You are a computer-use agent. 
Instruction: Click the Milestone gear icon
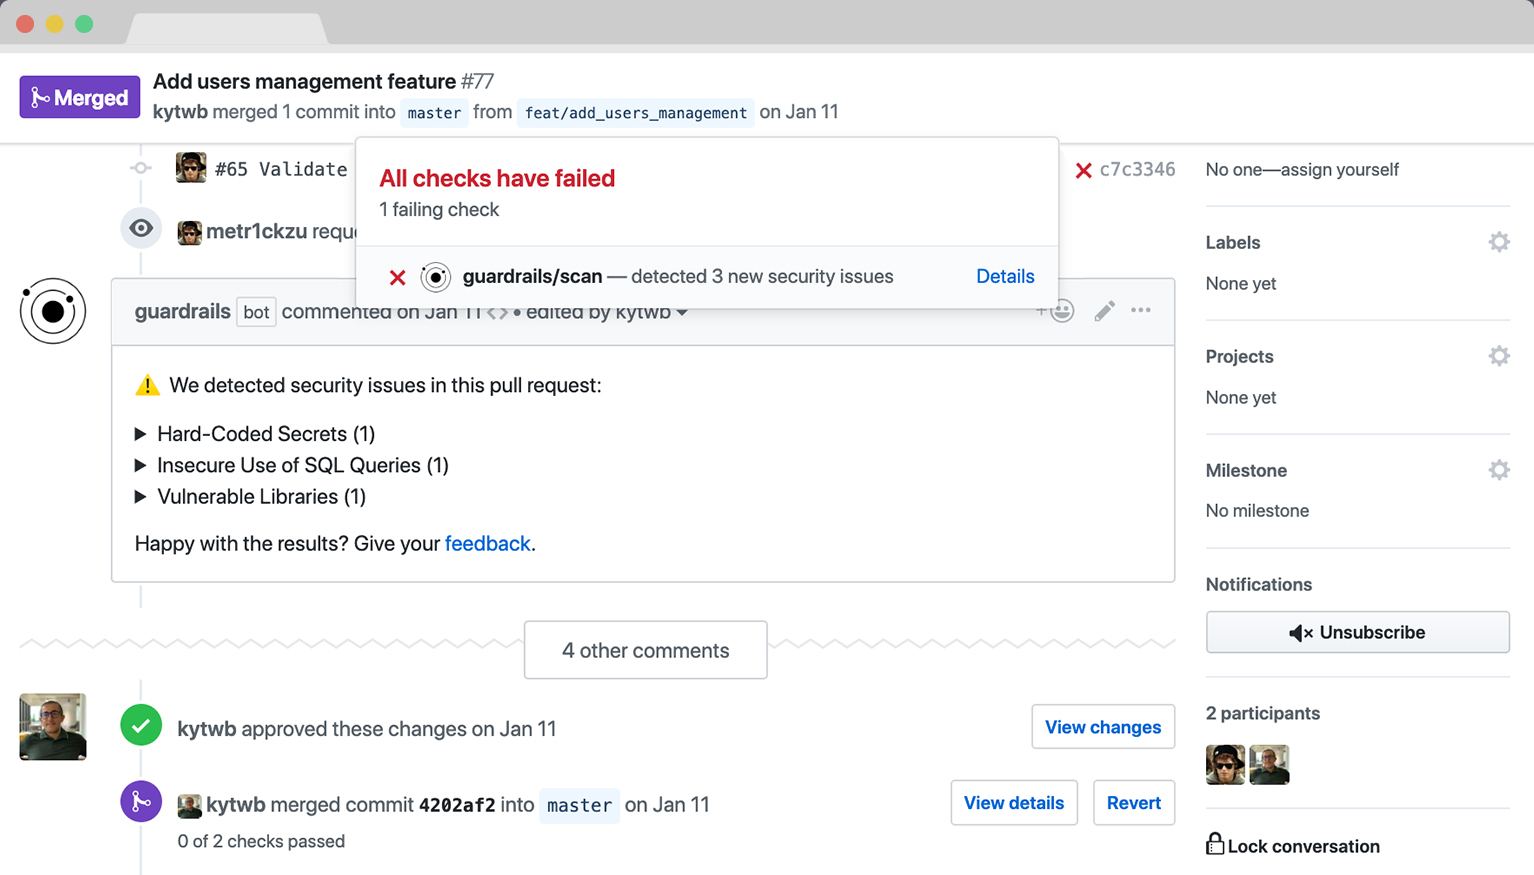click(x=1498, y=470)
